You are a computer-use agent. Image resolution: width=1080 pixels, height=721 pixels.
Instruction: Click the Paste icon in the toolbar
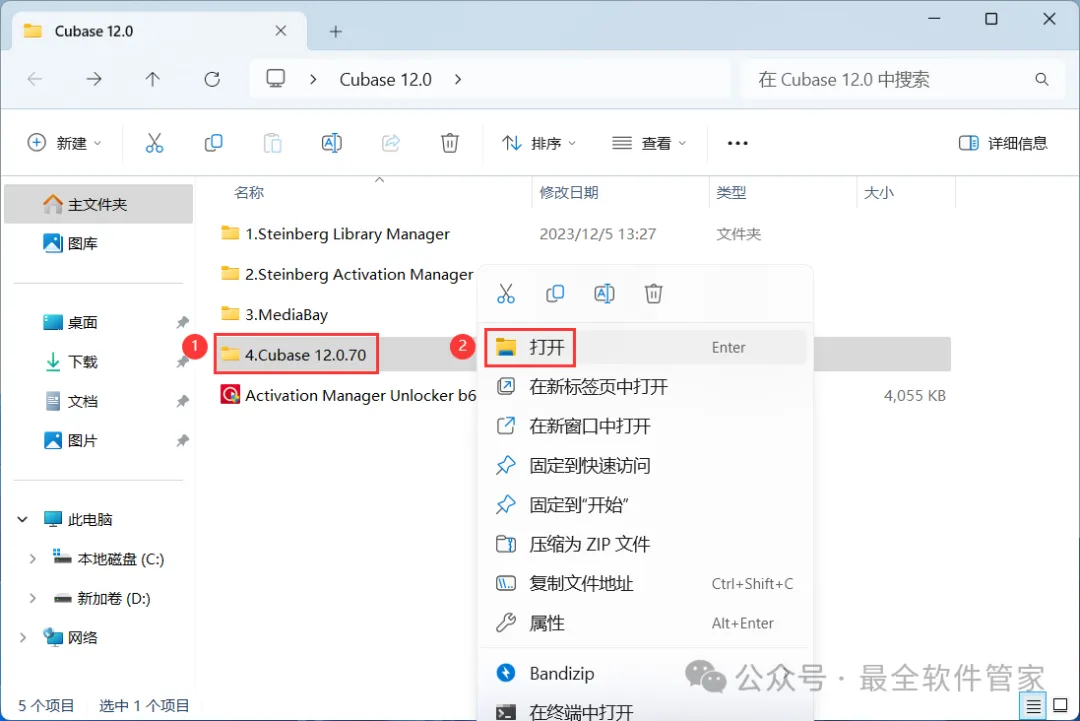point(273,143)
